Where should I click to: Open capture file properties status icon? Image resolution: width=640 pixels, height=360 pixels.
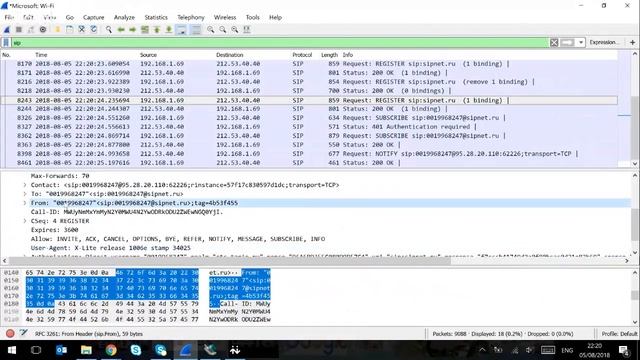coord(23,333)
